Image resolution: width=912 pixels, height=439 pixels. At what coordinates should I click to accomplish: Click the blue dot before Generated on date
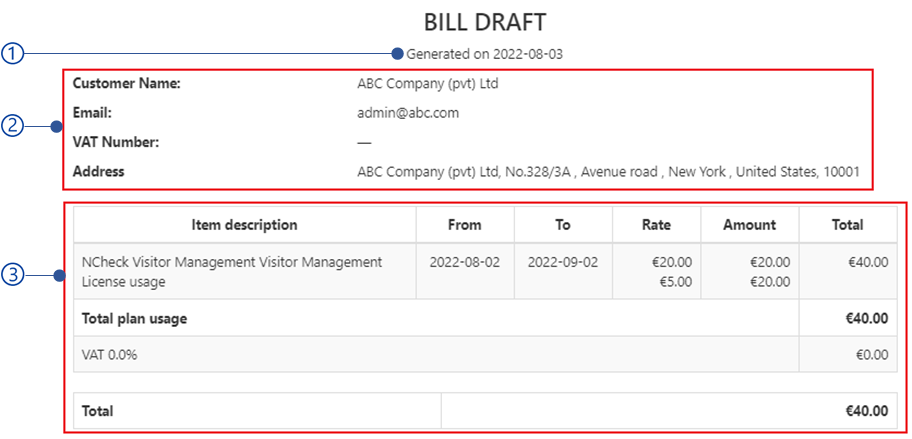(x=398, y=54)
